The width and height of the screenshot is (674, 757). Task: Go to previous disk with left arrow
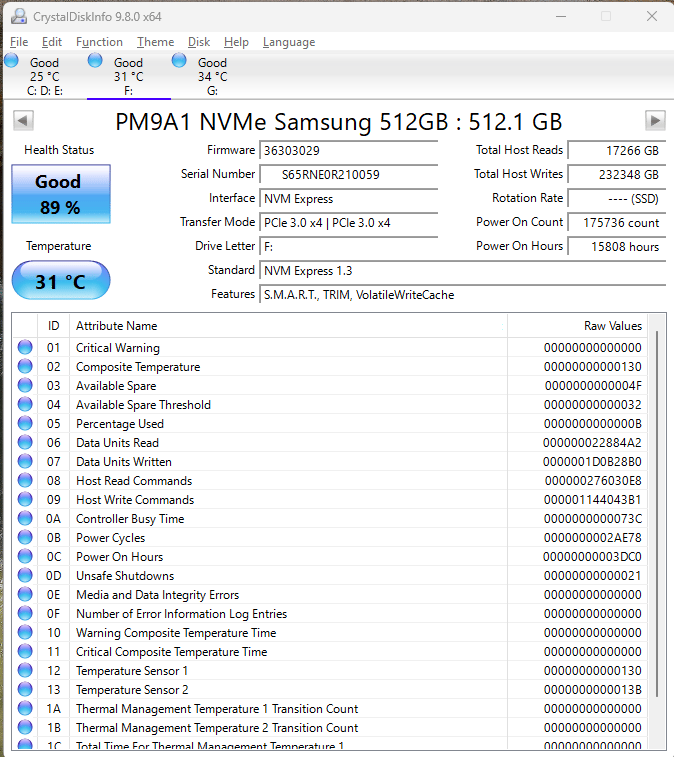pyautogui.click(x=23, y=120)
